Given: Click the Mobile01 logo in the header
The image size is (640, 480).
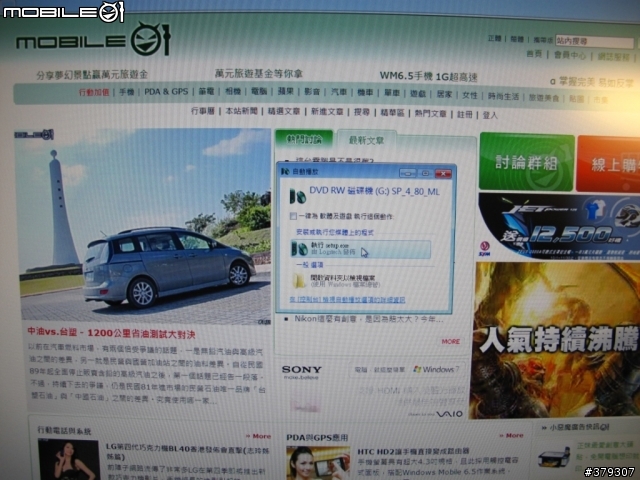Looking at the screenshot, I should 93,40.
